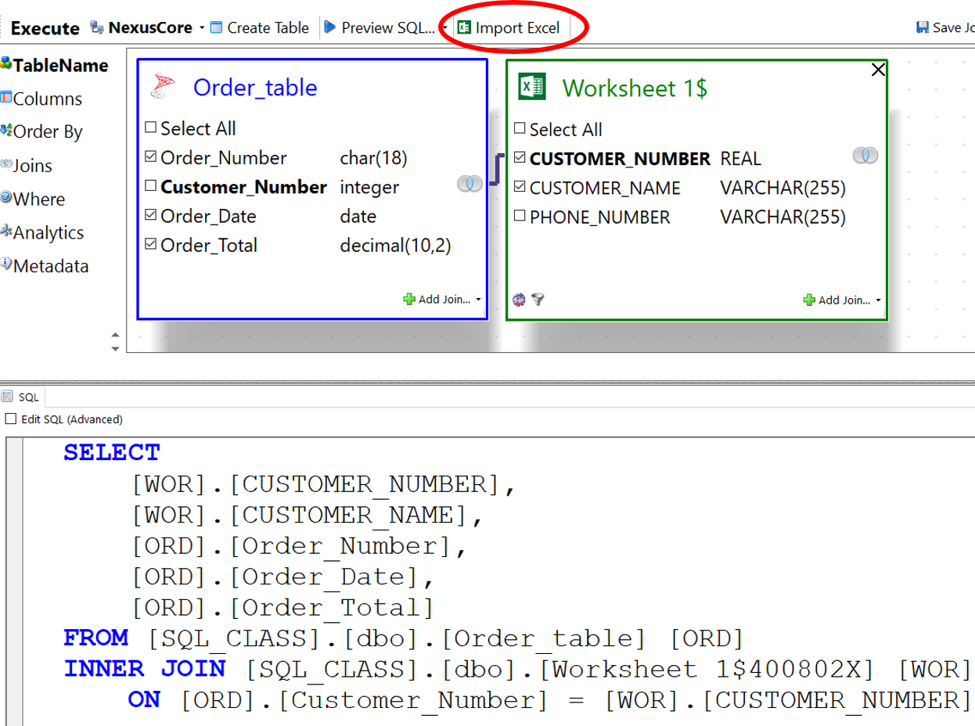The width and height of the screenshot is (975, 726).
Task: Select the Joins tab icon
Action: [7, 165]
